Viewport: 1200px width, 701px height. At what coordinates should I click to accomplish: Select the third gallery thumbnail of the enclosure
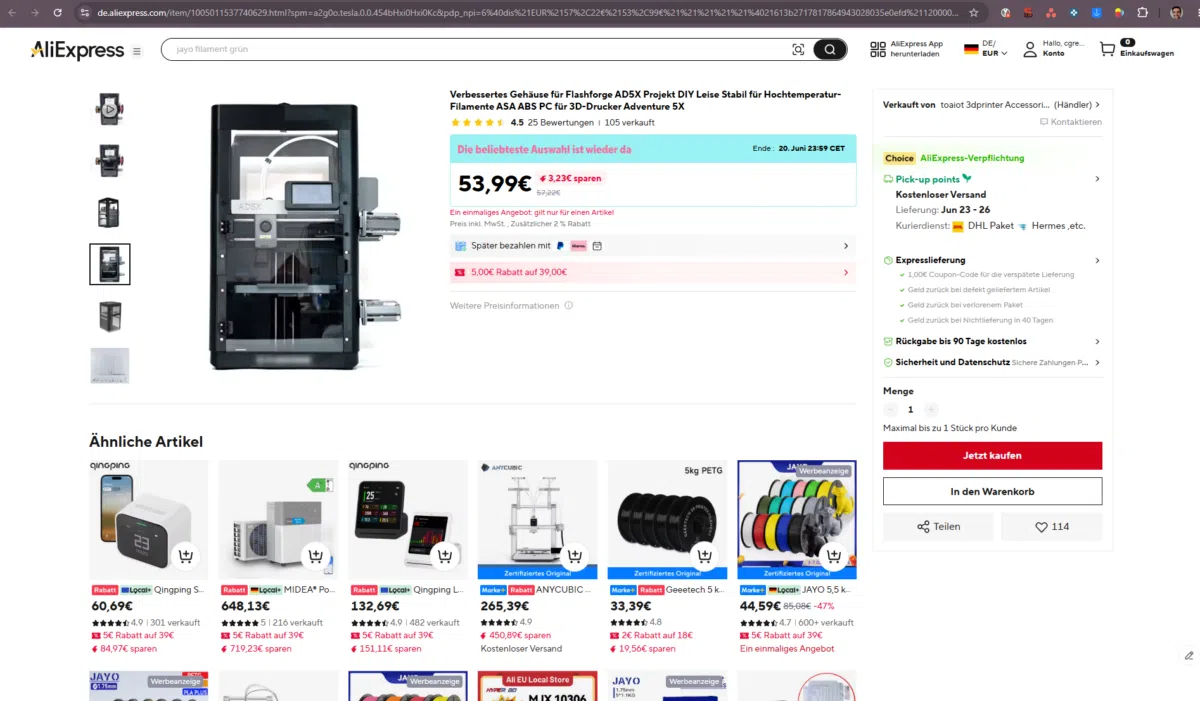(109, 212)
